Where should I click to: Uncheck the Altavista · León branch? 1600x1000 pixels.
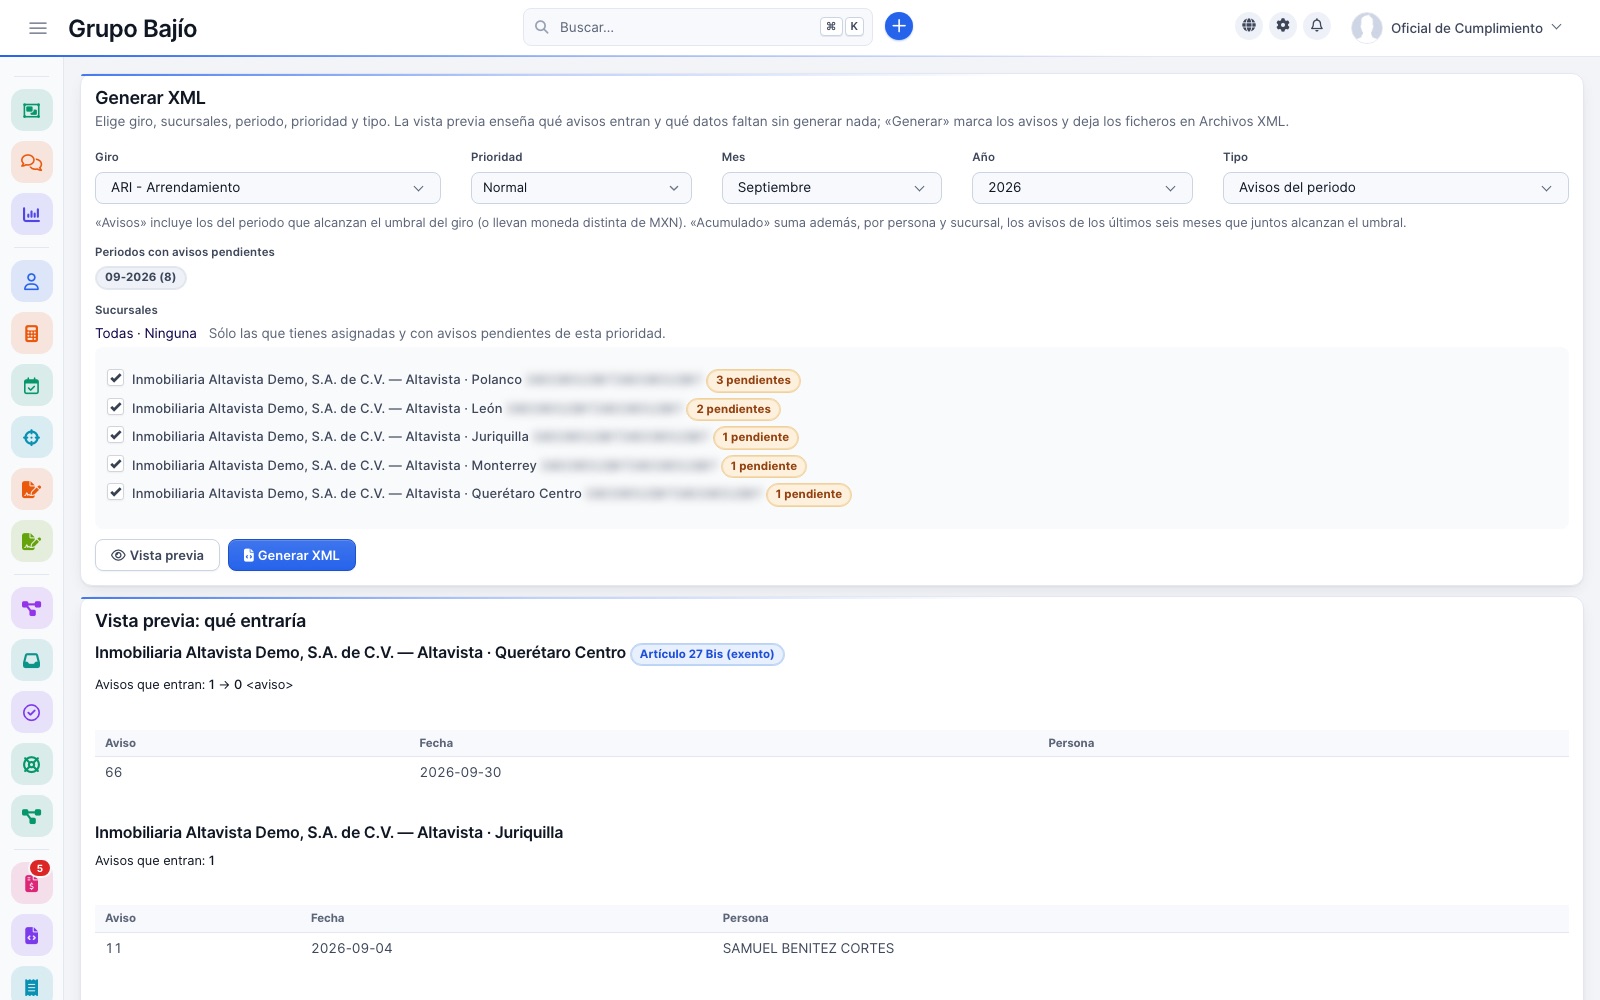pos(116,408)
